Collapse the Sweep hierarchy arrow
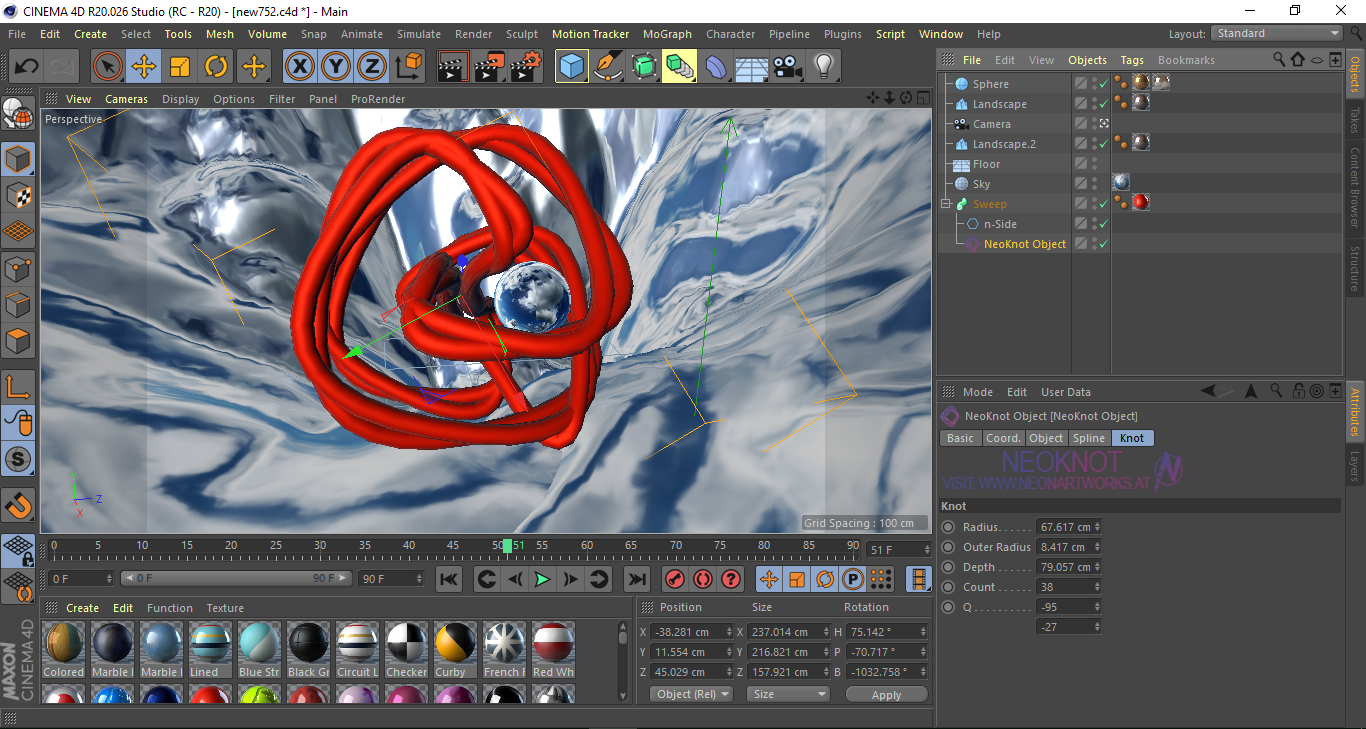1366x729 pixels. tap(945, 203)
